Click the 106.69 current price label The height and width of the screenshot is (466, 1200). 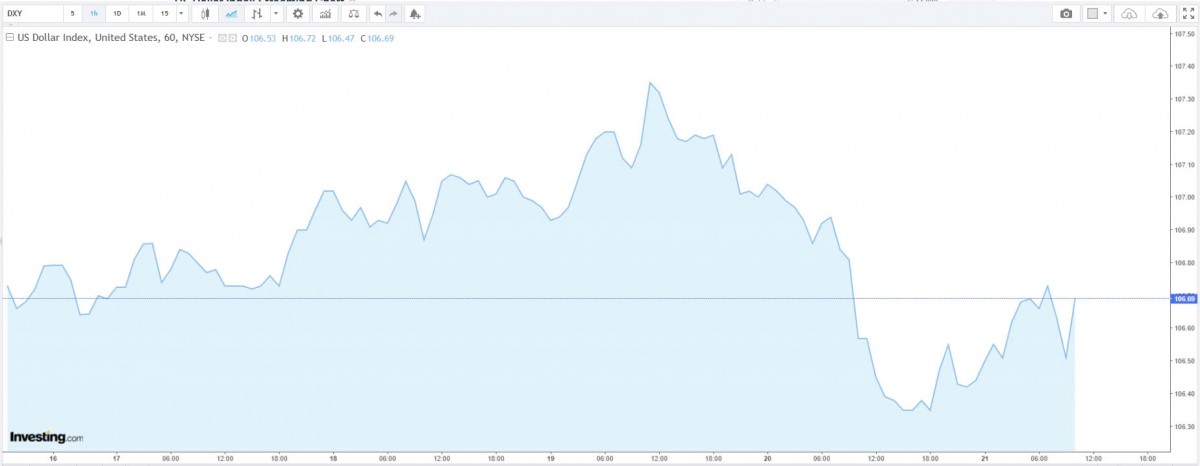click(1185, 298)
